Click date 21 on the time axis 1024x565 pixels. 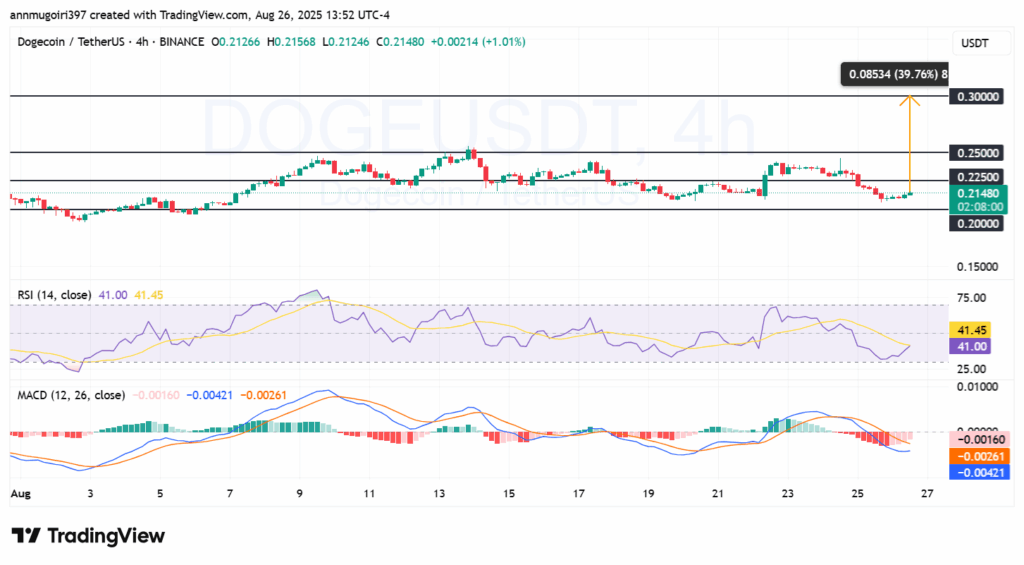click(718, 494)
